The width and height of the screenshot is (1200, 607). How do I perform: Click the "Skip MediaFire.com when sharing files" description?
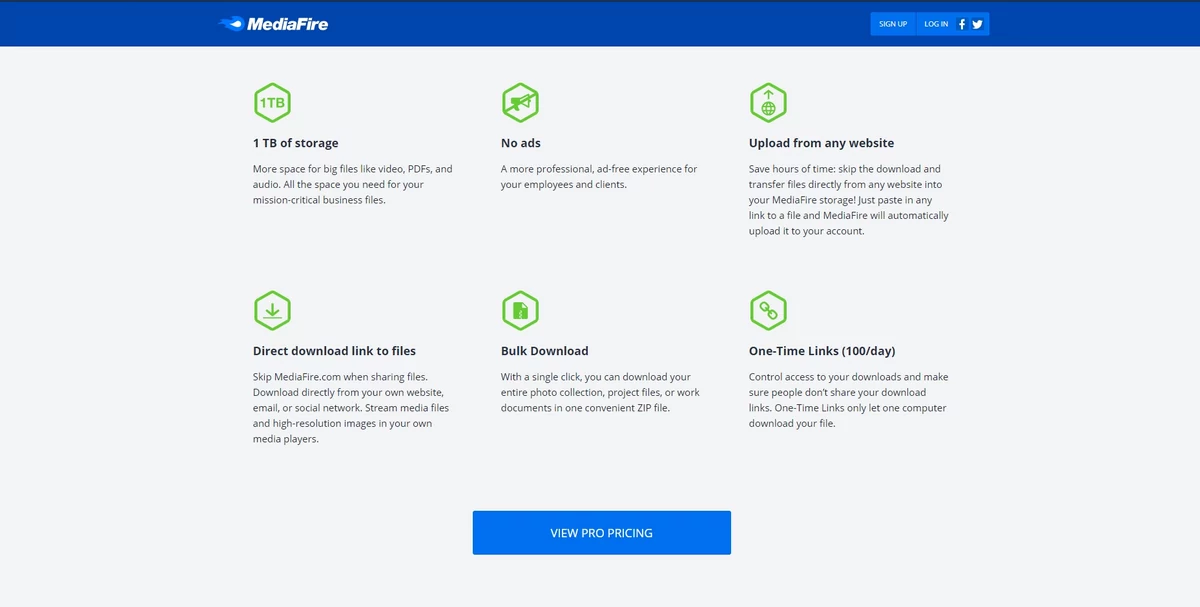point(351,408)
